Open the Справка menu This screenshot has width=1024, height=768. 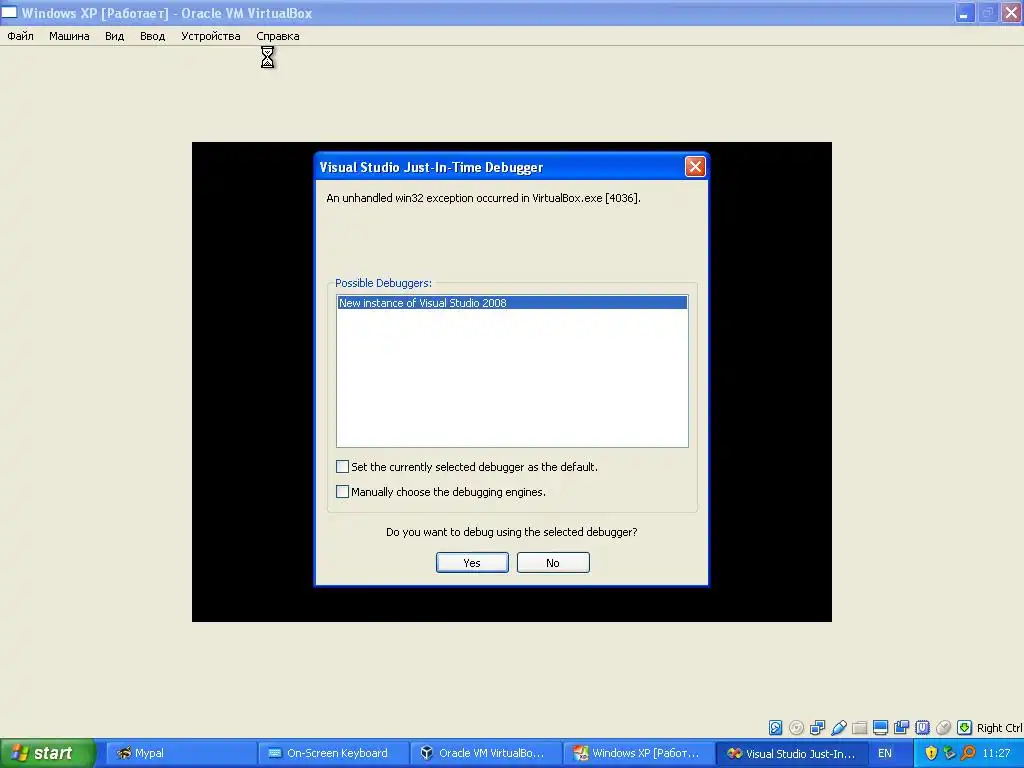pyautogui.click(x=278, y=36)
